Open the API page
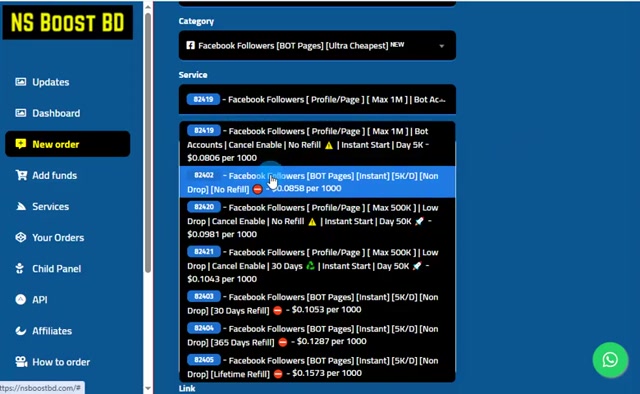Image resolution: width=640 pixels, height=394 pixels. 40,300
